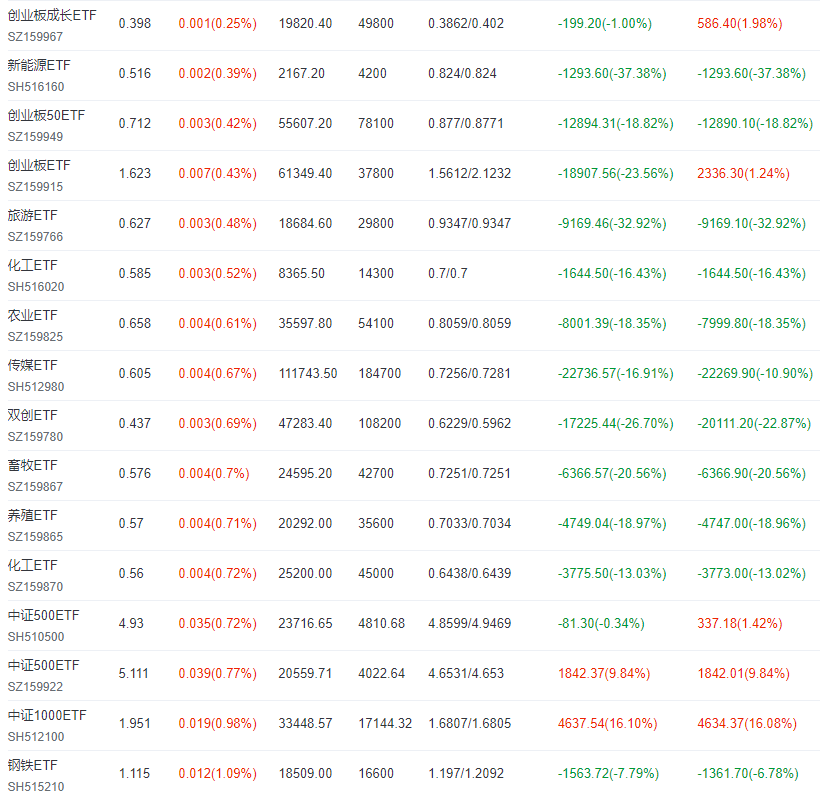Click the quantity 184700

[379, 374]
